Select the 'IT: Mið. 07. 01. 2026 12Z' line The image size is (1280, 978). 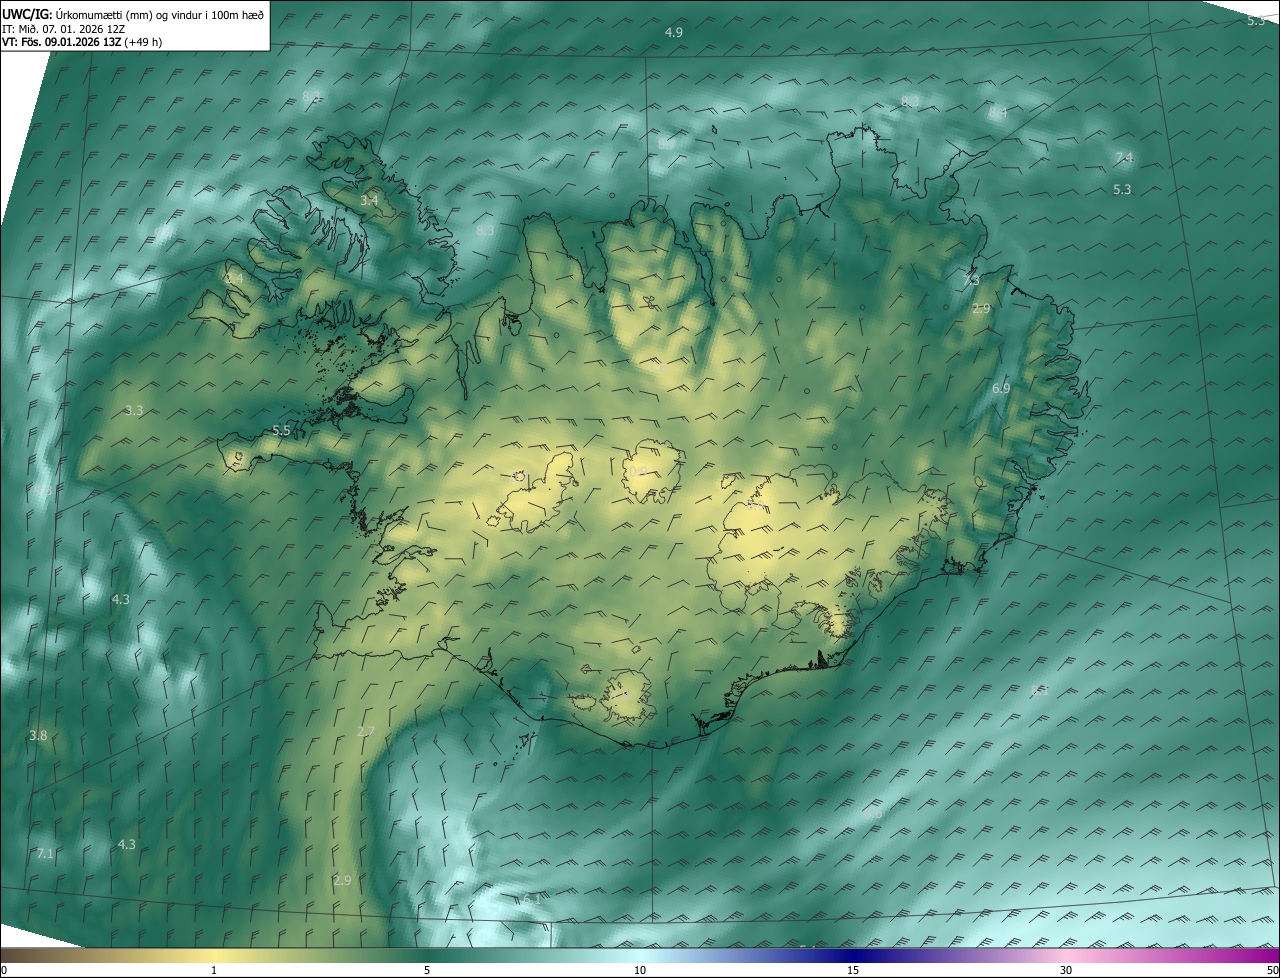[63, 28]
